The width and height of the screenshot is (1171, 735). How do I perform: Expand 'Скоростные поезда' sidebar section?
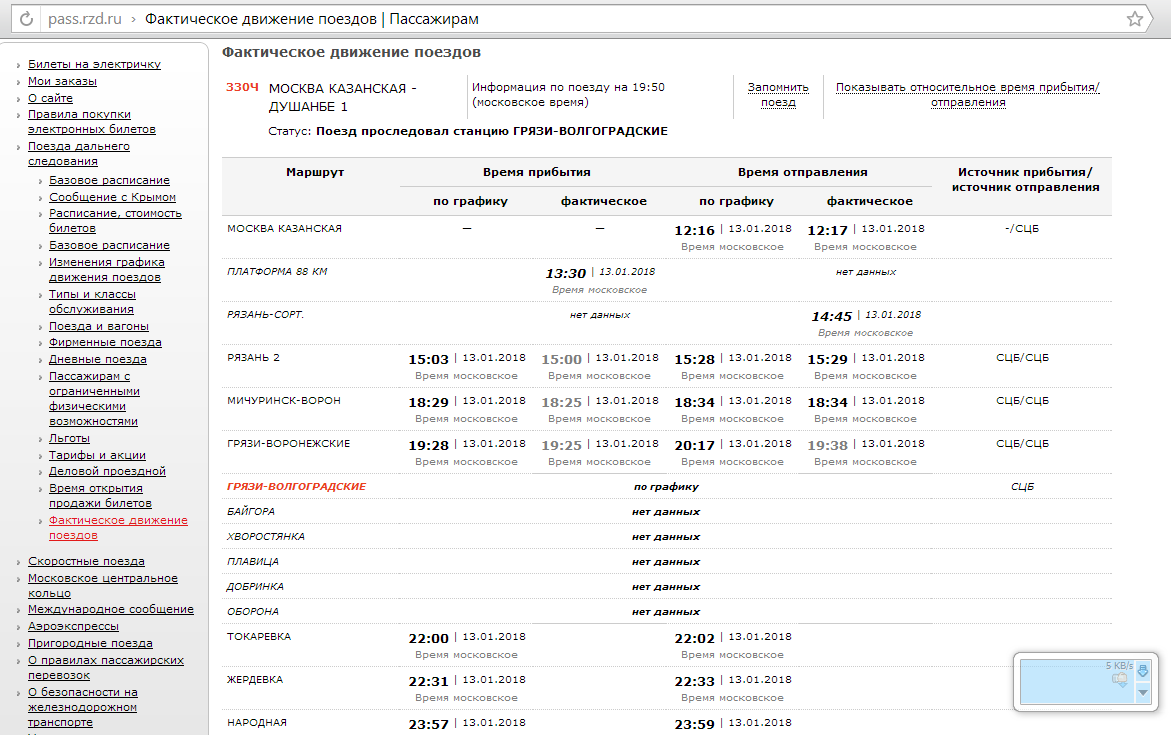(x=86, y=561)
